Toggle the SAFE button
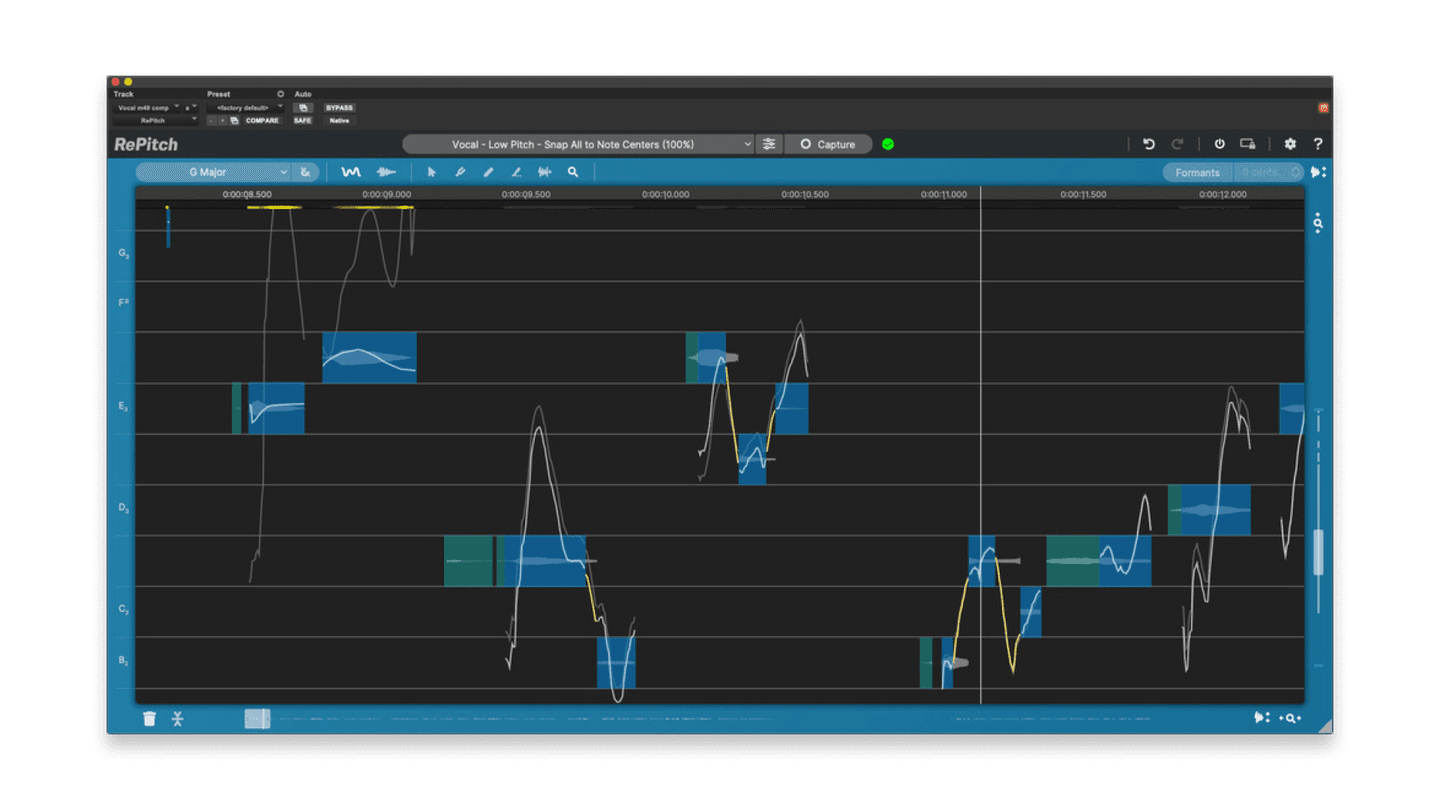Image resolution: width=1440 pixels, height=810 pixels. click(x=302, y=120)
